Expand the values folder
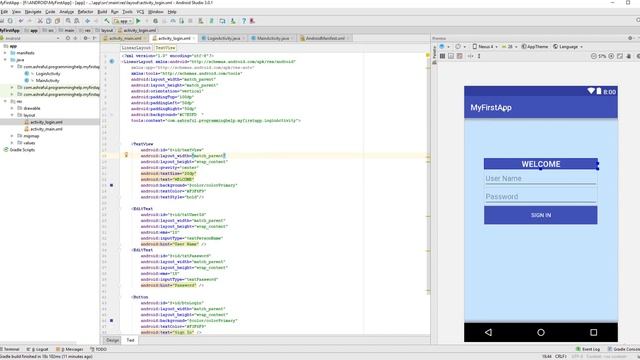Screen dimensions: 640x360 12,143
